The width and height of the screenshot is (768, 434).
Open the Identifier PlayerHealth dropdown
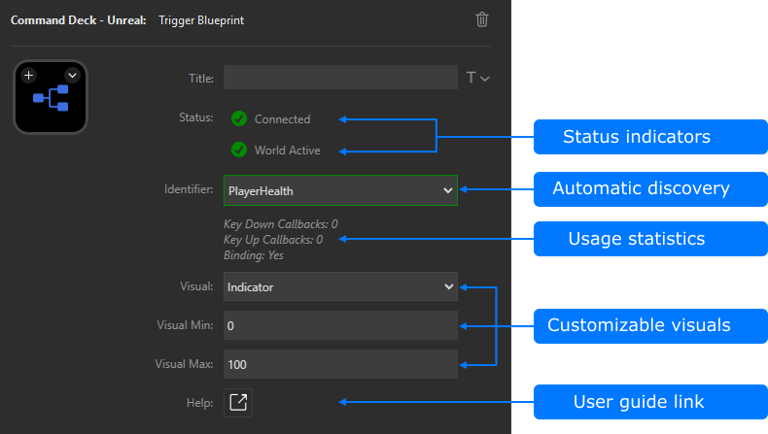tap(340, 190)
